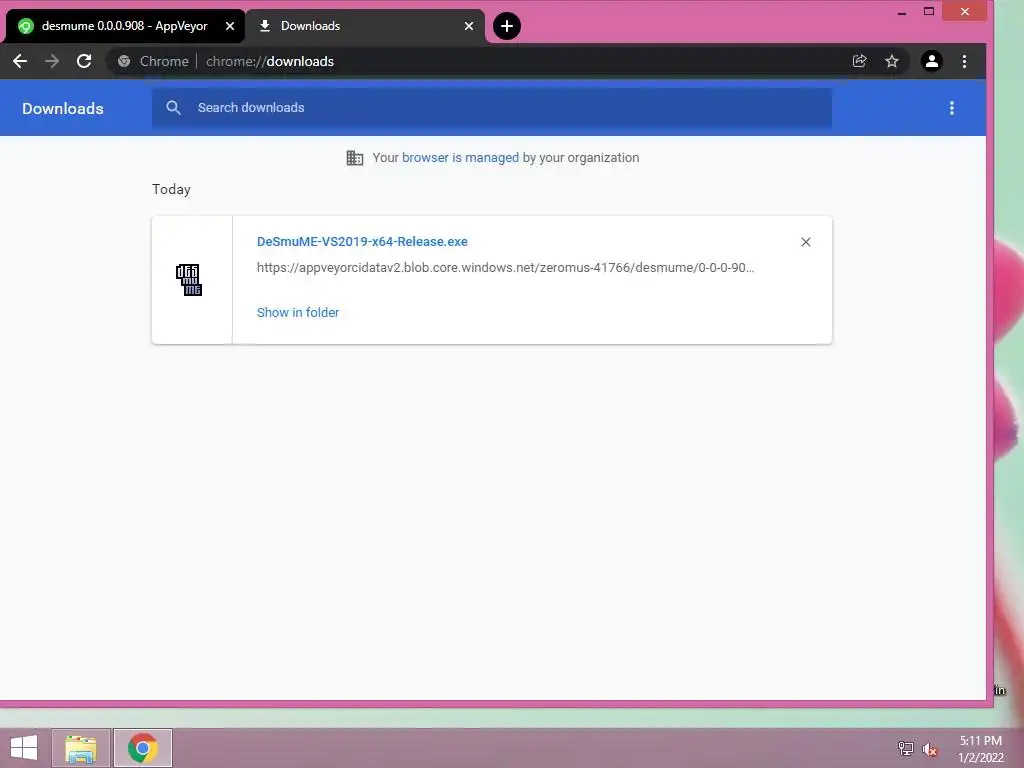Open File Explorer from taskbar
Screen dimensions: 1024x768
tap(80, 748)
